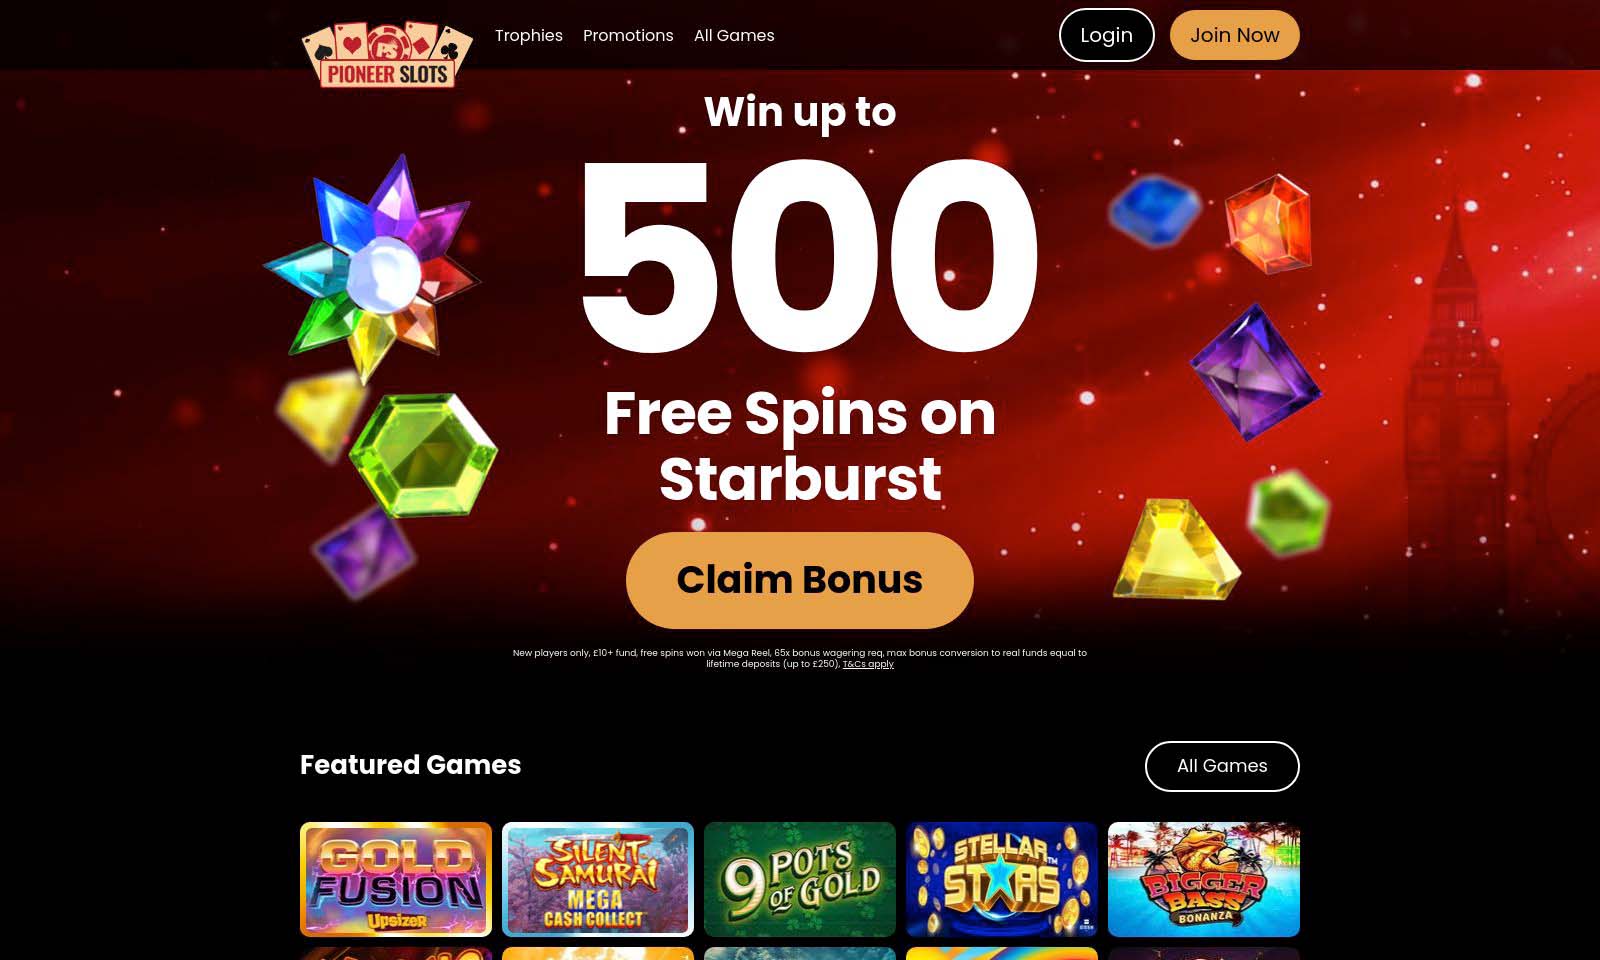Open the Trophies page
Screen dimensions: 1600x960
pyautogui.click(x=529, y=35)
